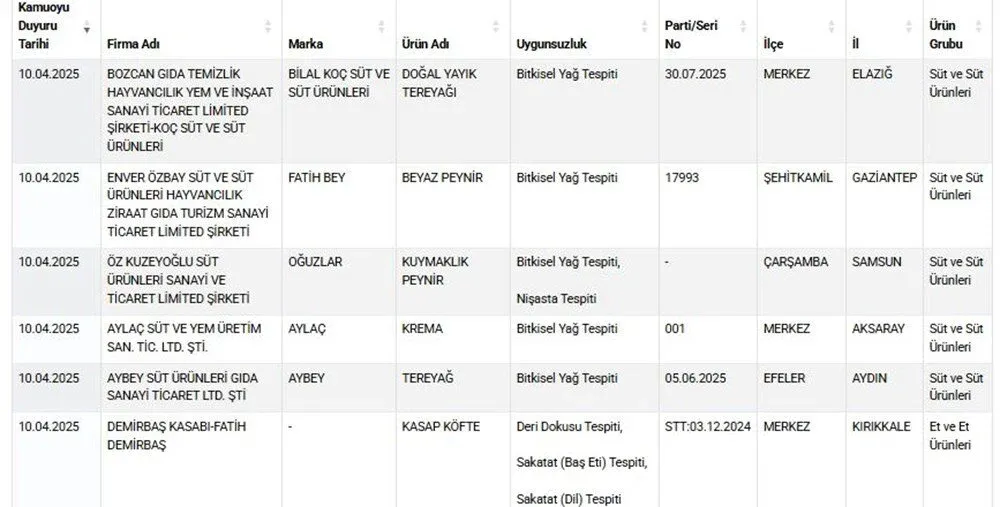Screen dimensions: 1000x507
Task: Click the Et ve Et Ürünleri group cell
Action: click(x=951, y=436)
